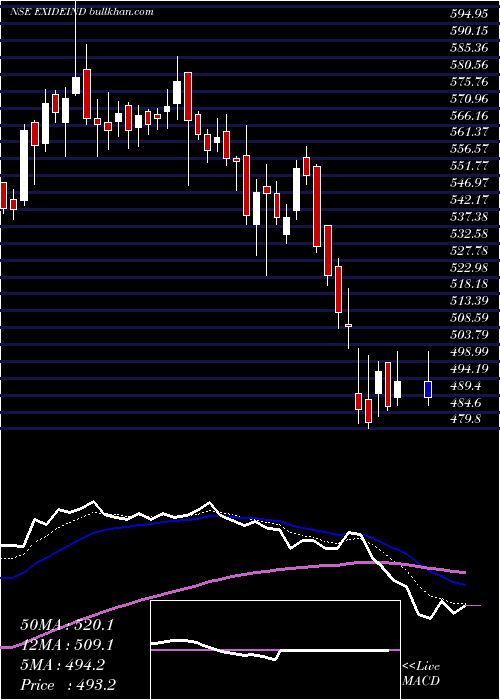
Task: Click the 508.59 price axis label
Action: (469, 318)
